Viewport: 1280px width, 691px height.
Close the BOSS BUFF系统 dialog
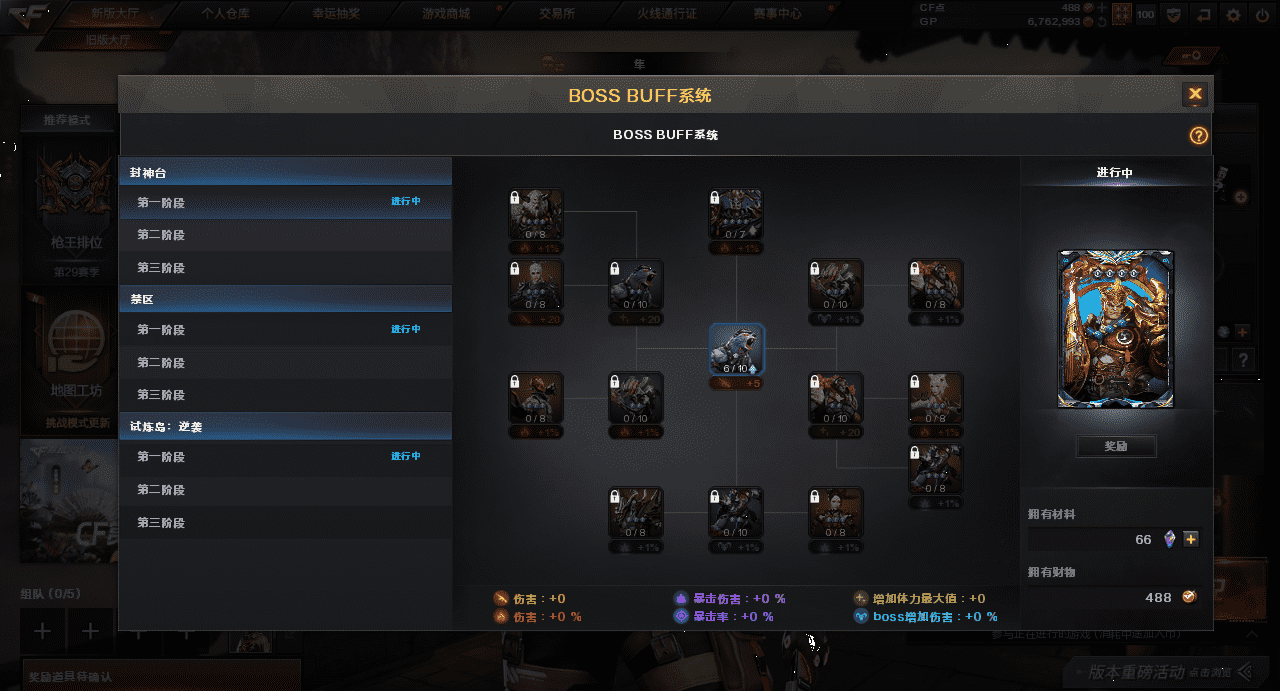pyautogui.click(x=1195, y=95)
